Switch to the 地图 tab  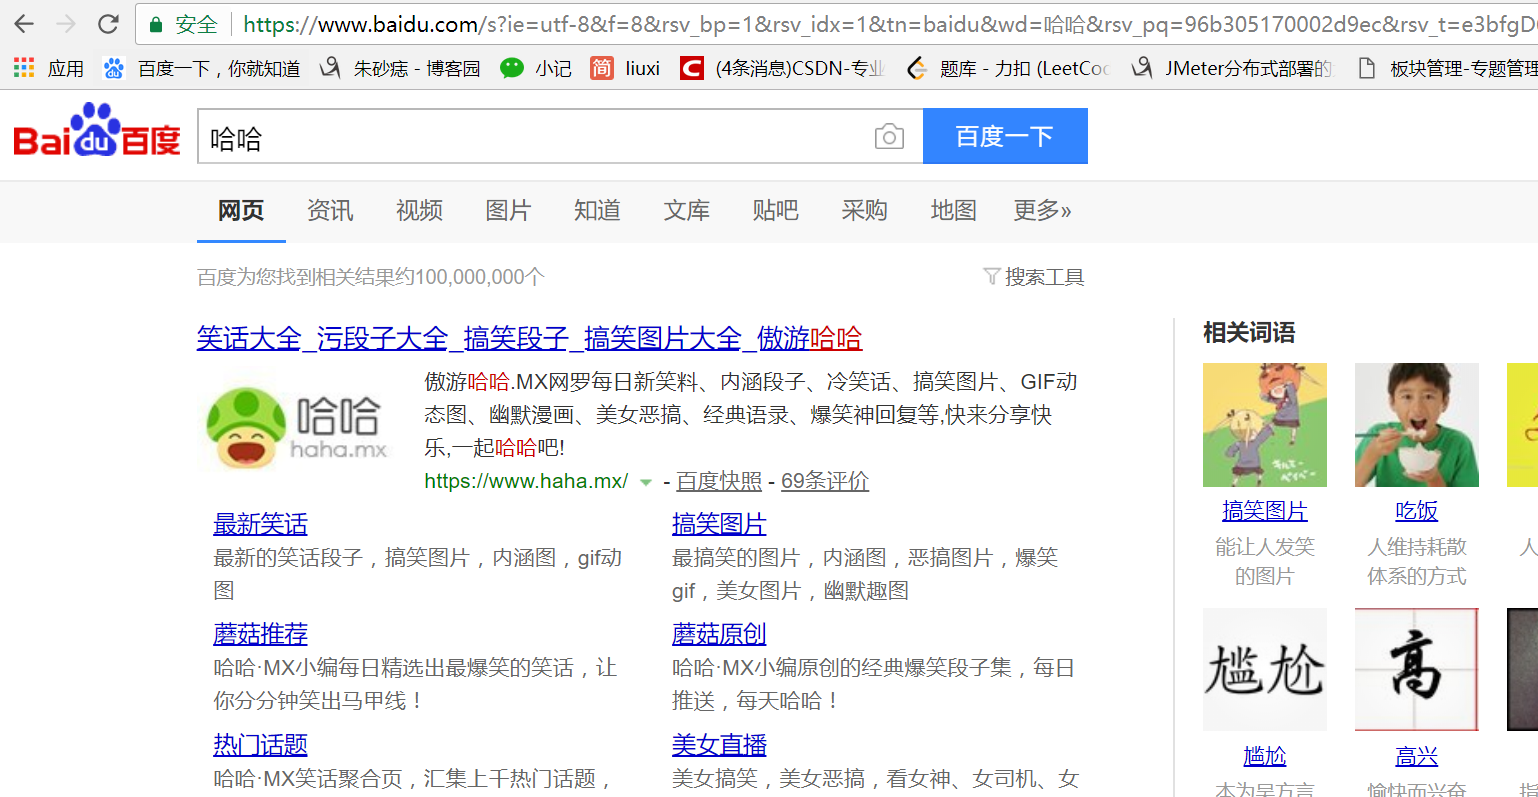click(954, 210)
